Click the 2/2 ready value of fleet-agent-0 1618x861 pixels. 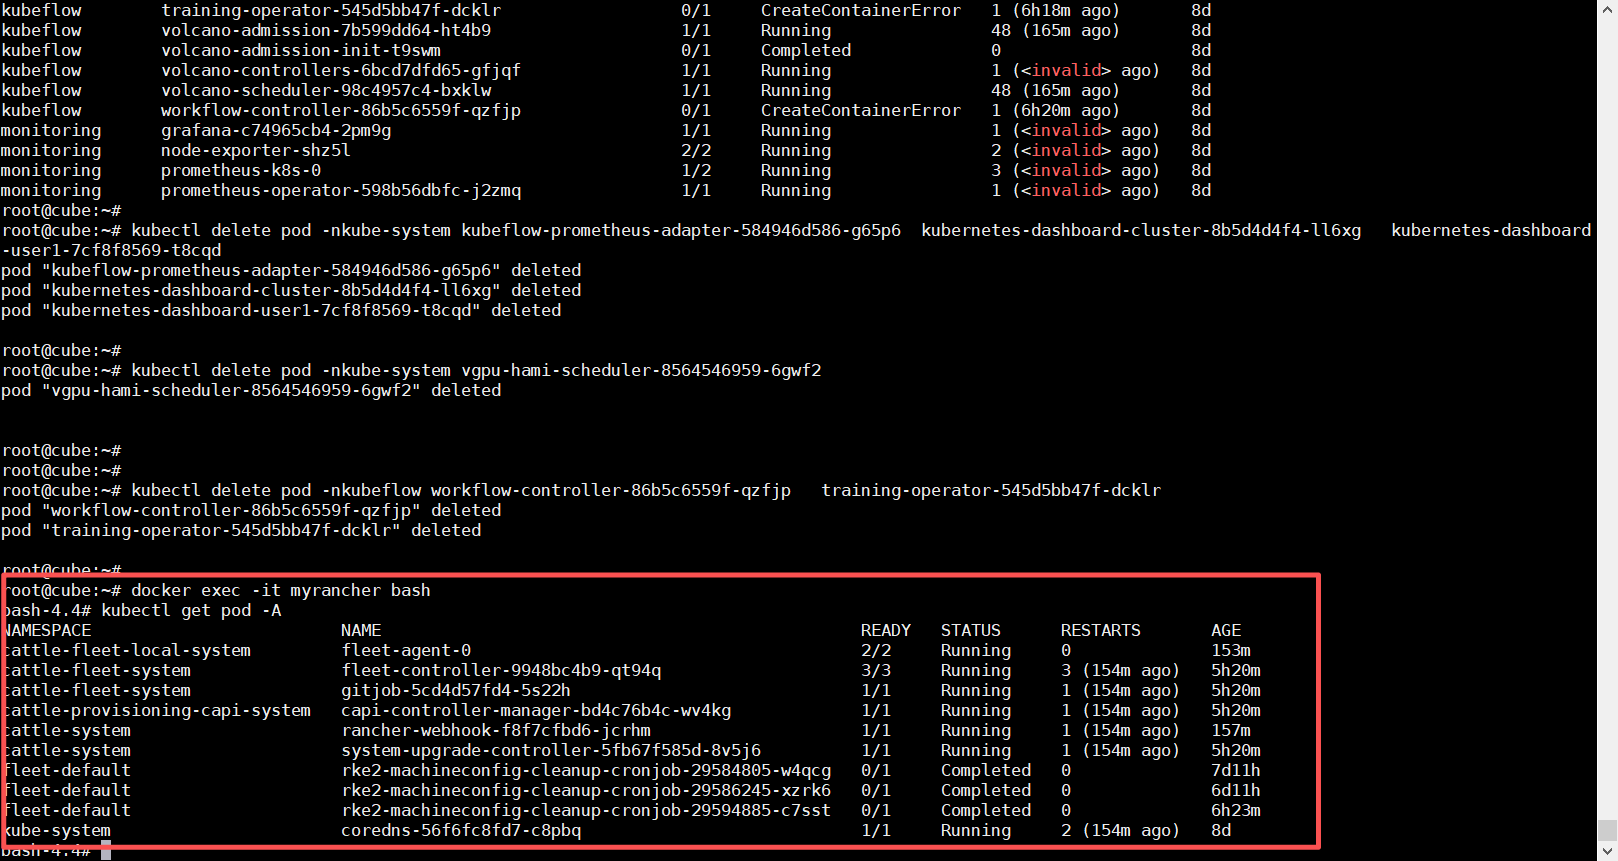coord(876,650)
